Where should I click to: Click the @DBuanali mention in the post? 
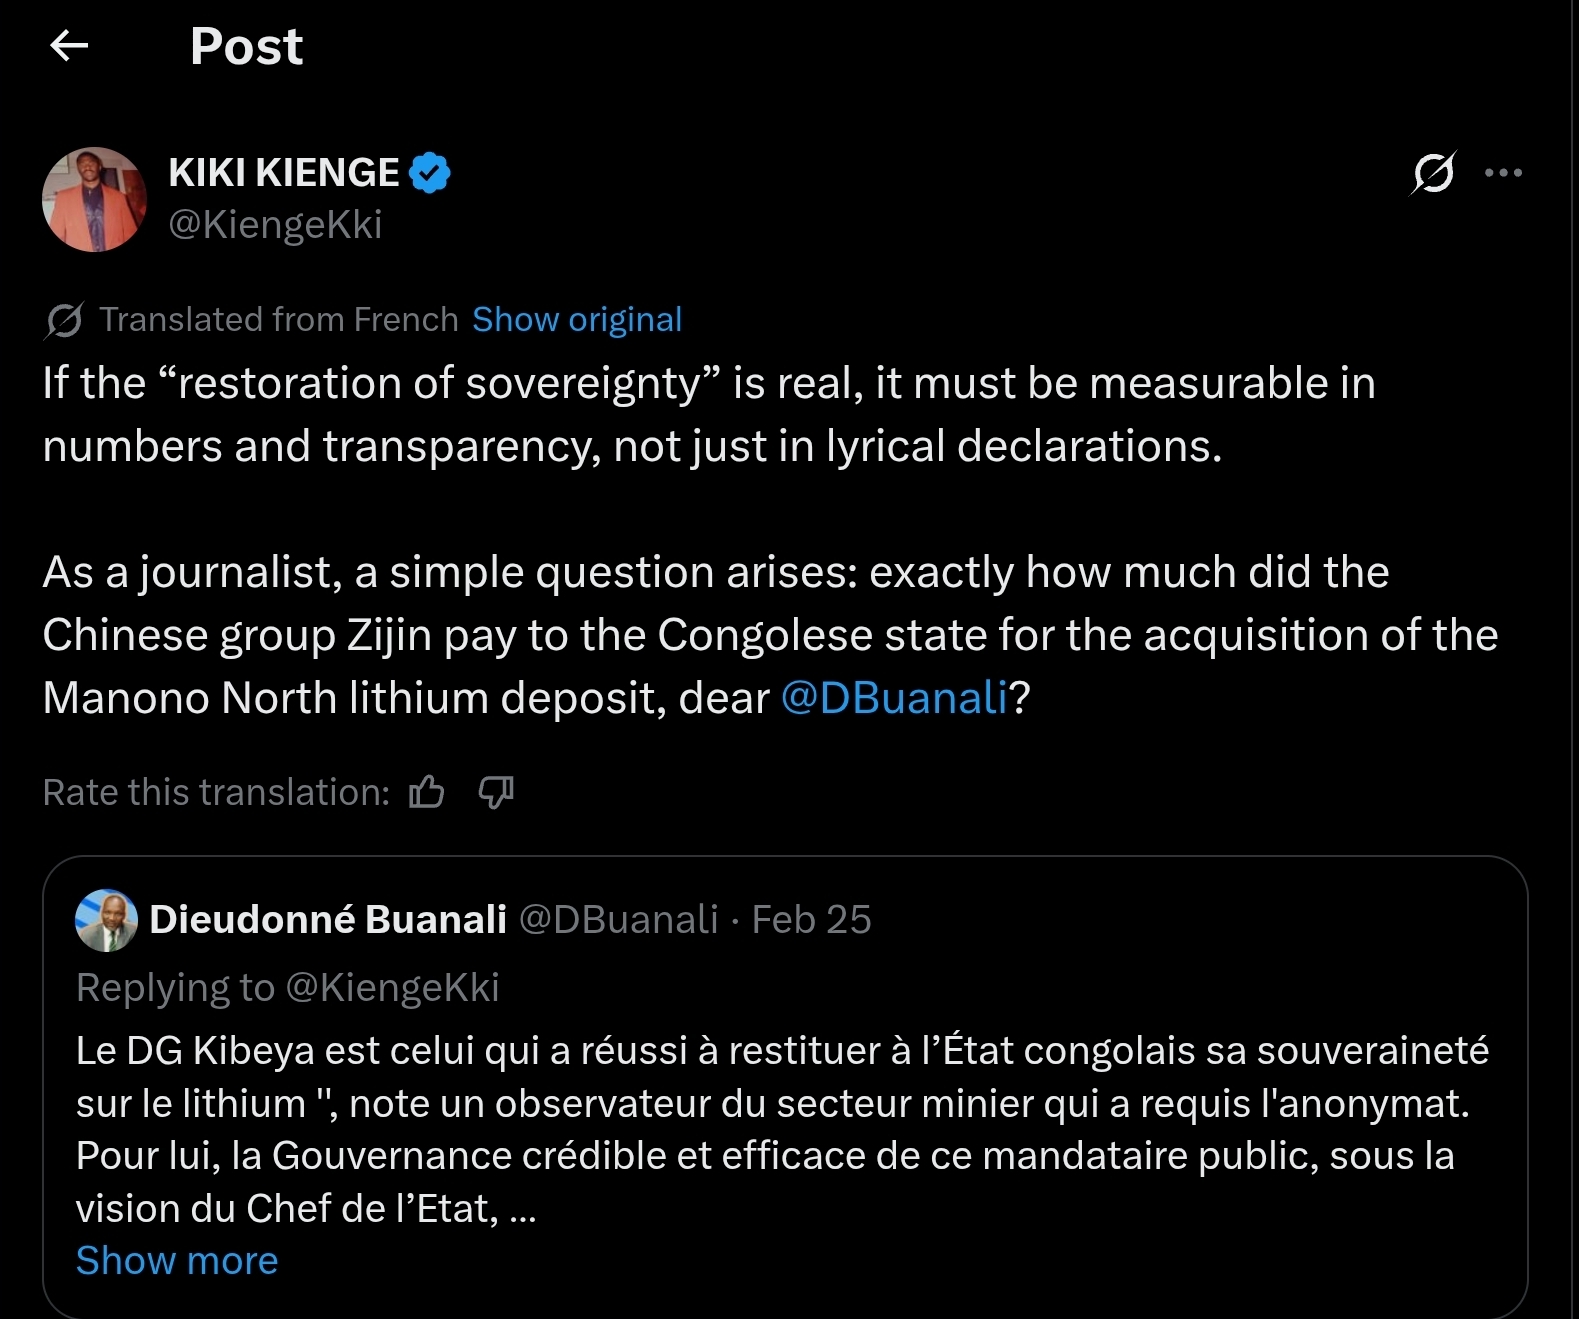click(893, 698)
